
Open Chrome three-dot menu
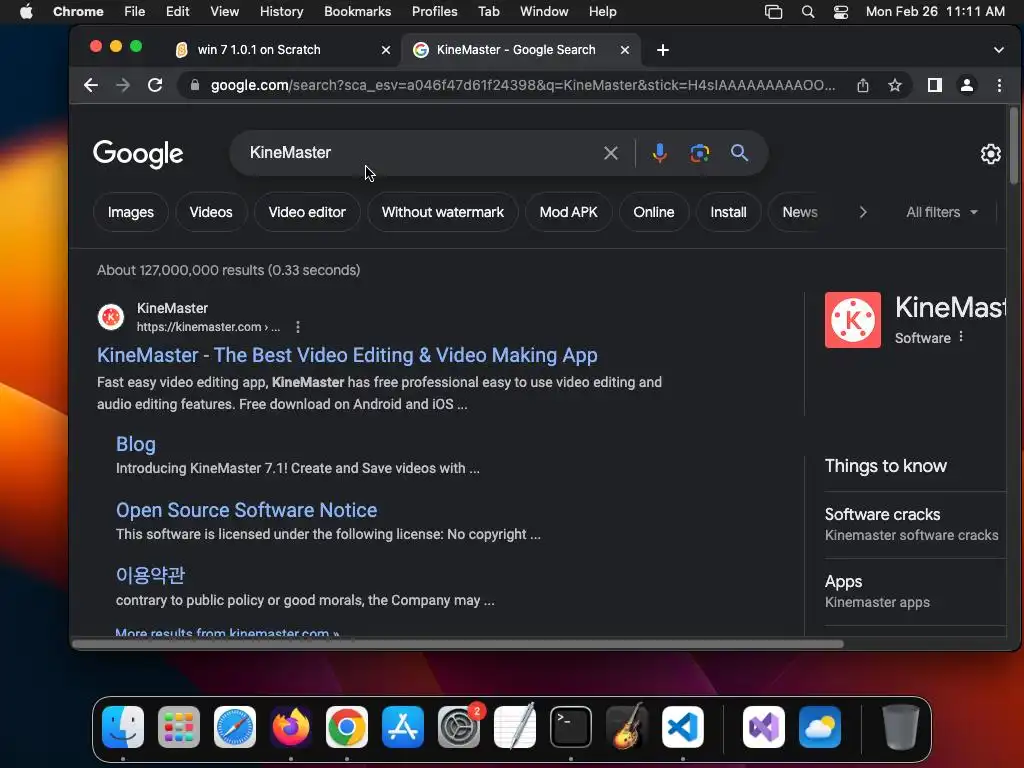tap(999, 85)
